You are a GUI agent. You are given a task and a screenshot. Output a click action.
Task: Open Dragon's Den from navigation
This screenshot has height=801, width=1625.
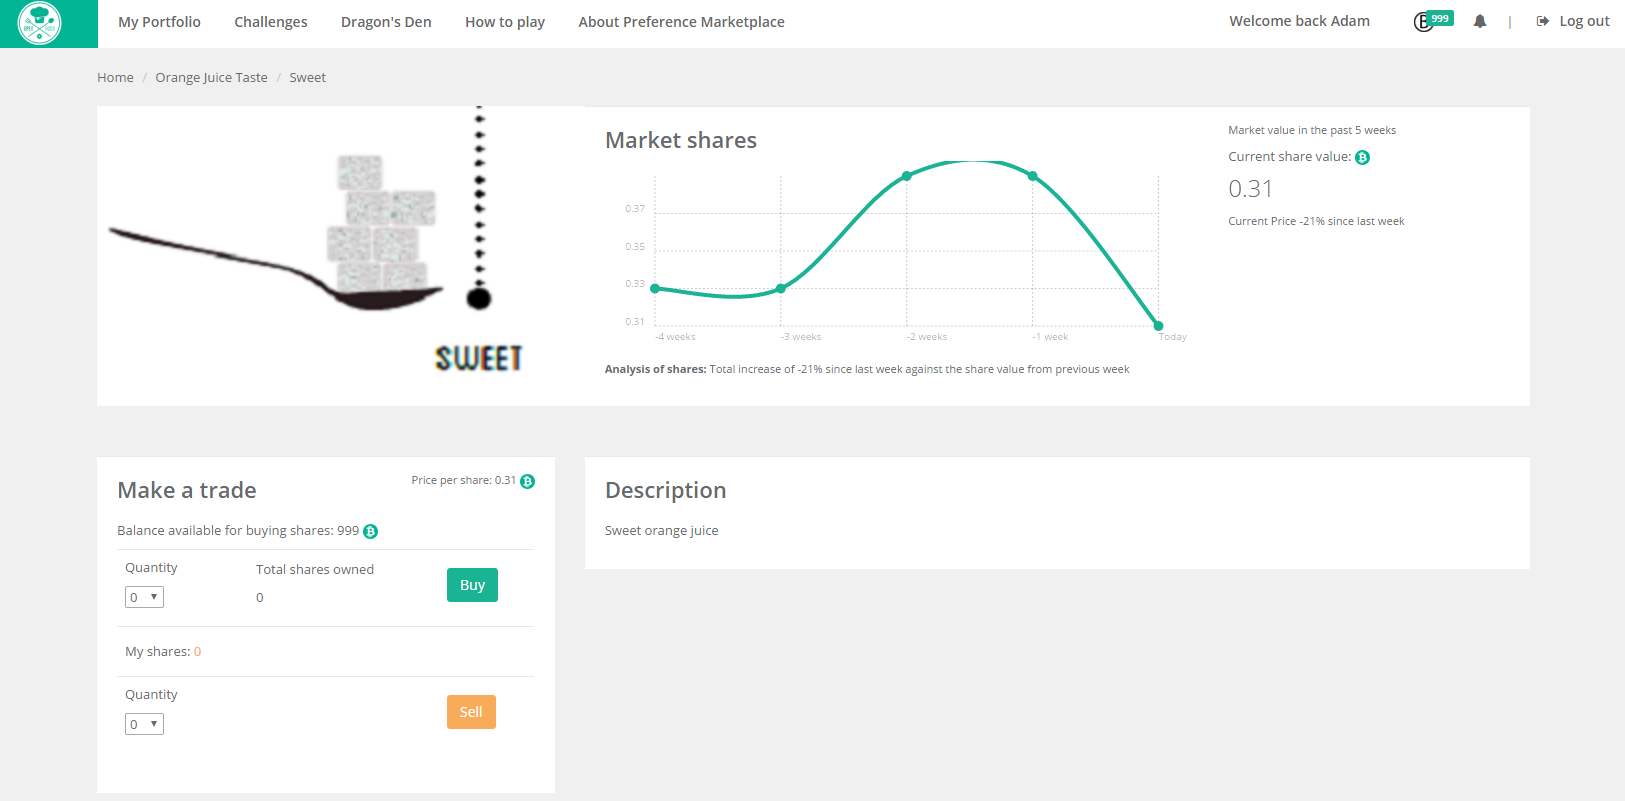click(386, 22)
